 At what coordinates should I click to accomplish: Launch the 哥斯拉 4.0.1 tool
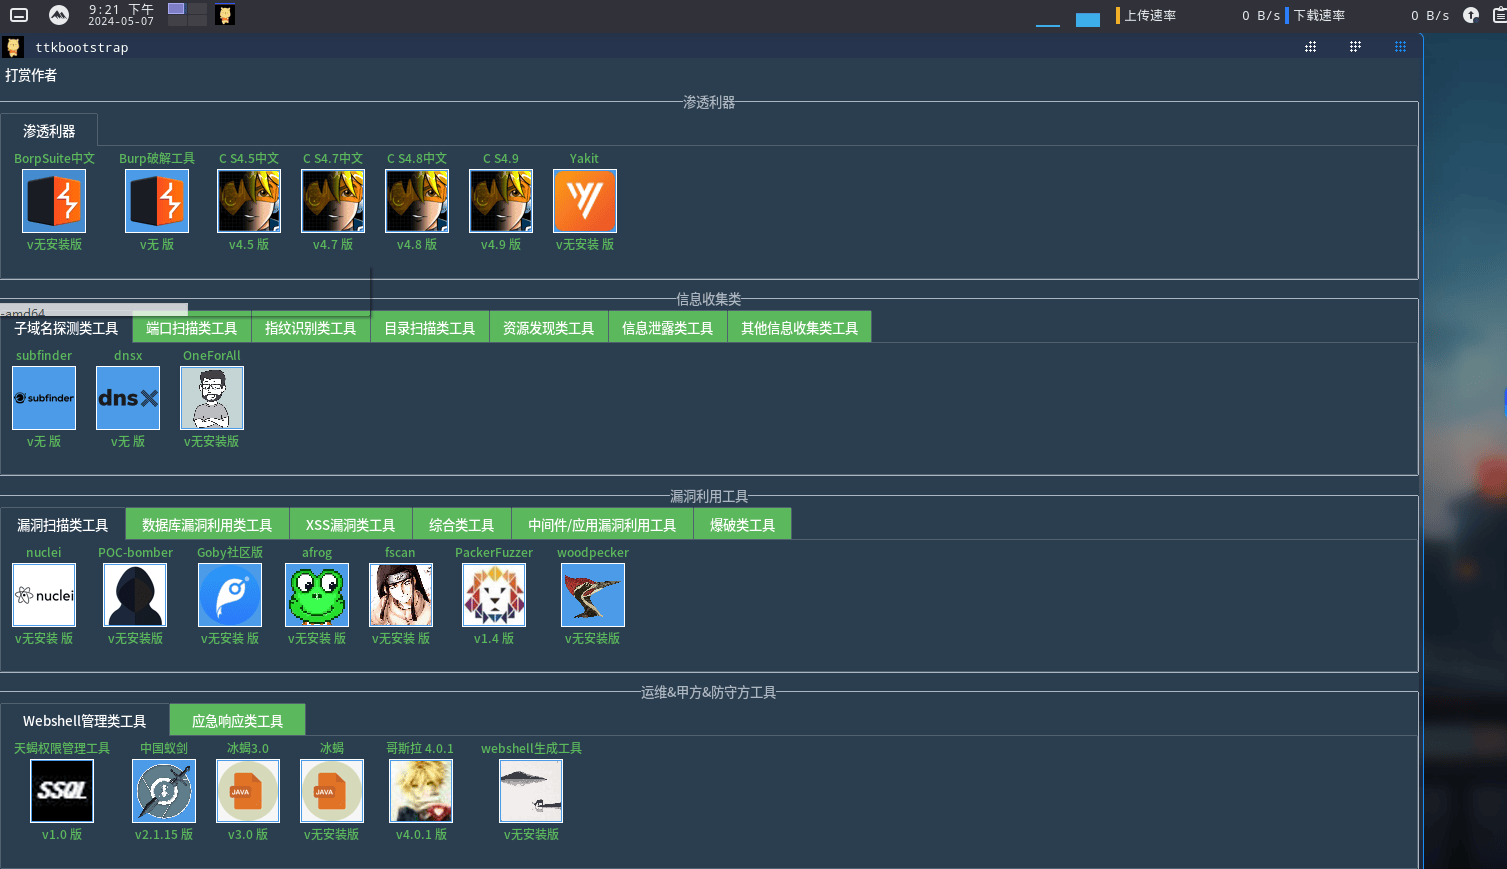click(421, 791)
